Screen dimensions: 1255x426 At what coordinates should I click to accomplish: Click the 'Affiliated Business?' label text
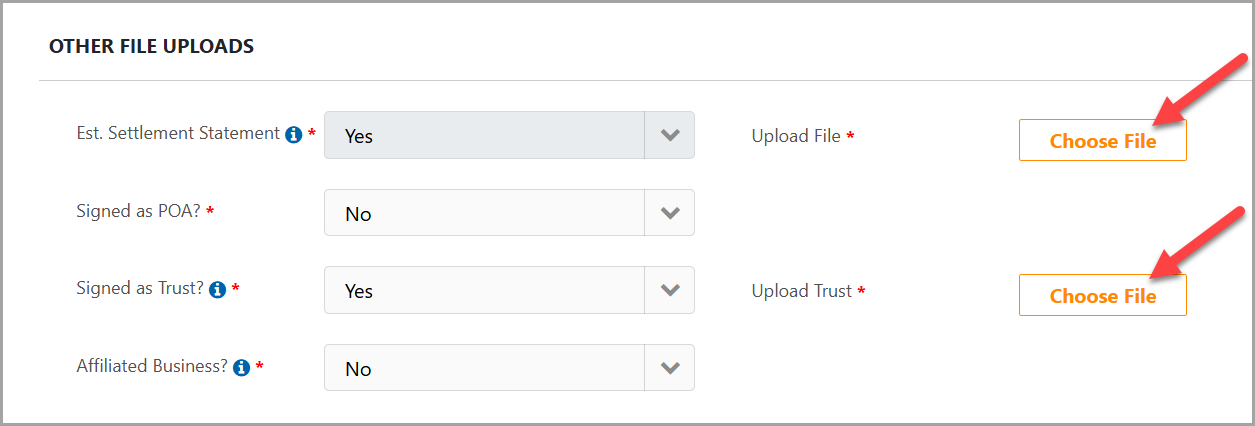[152, 366]
